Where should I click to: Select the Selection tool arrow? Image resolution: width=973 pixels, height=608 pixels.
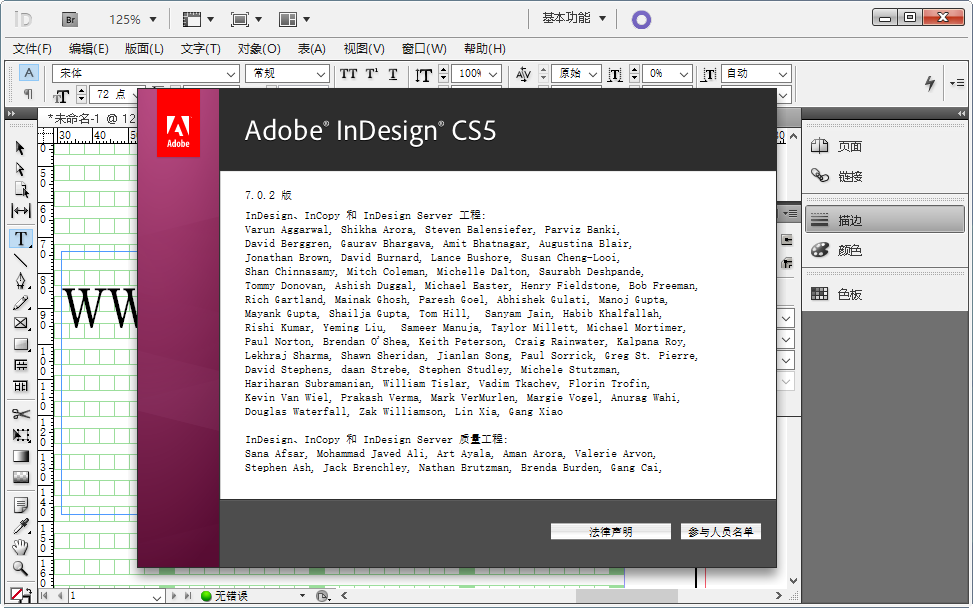[x=20, y=148]
